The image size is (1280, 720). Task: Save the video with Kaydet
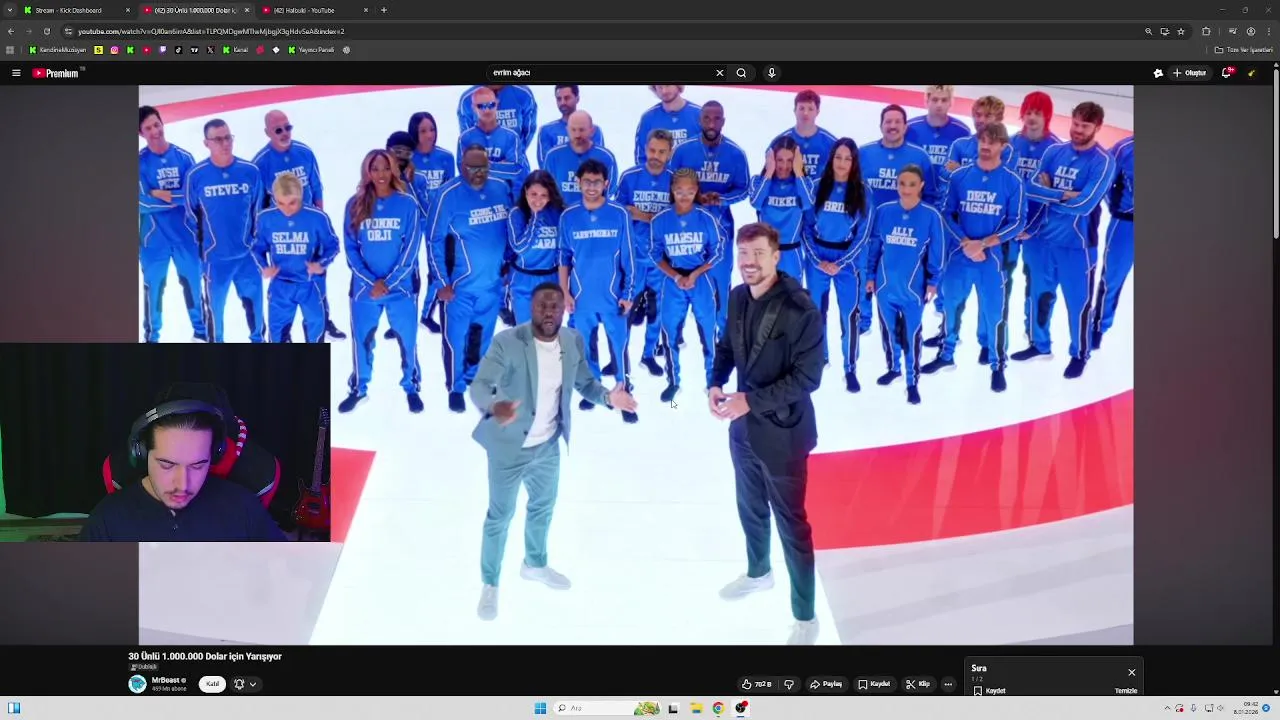pos(874,684)
